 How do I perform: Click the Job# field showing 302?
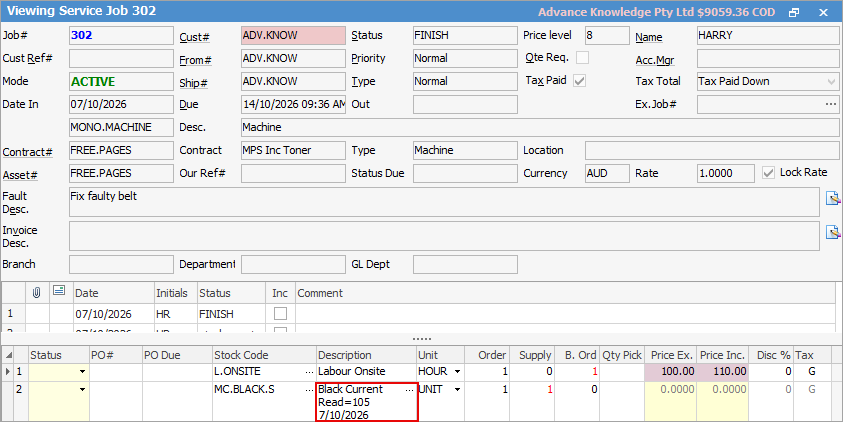pyautogui.click(x=122, y=35)
